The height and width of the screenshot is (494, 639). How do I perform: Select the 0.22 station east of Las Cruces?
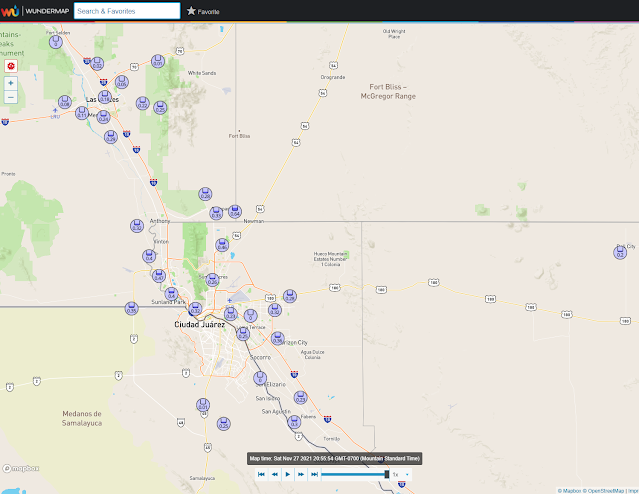tap(143, 103)
